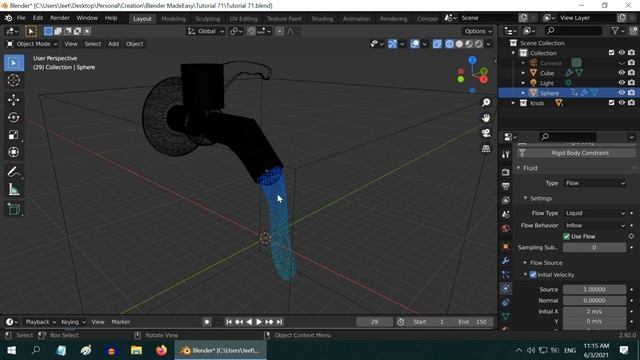Switch to the Modeling workspace tab
Viewport: 640px width, 360px height.
coord(173,18)
